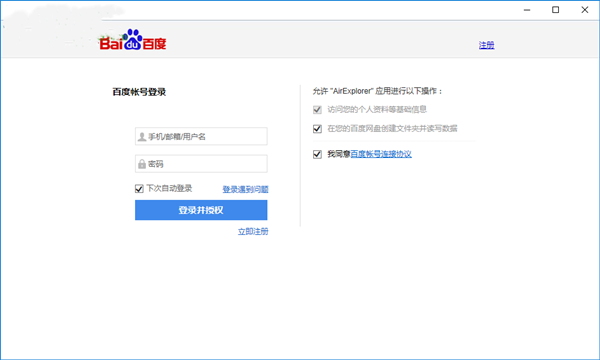
Task: Open the 登录遇到问题 help link
Action: (x=245, y=189)
